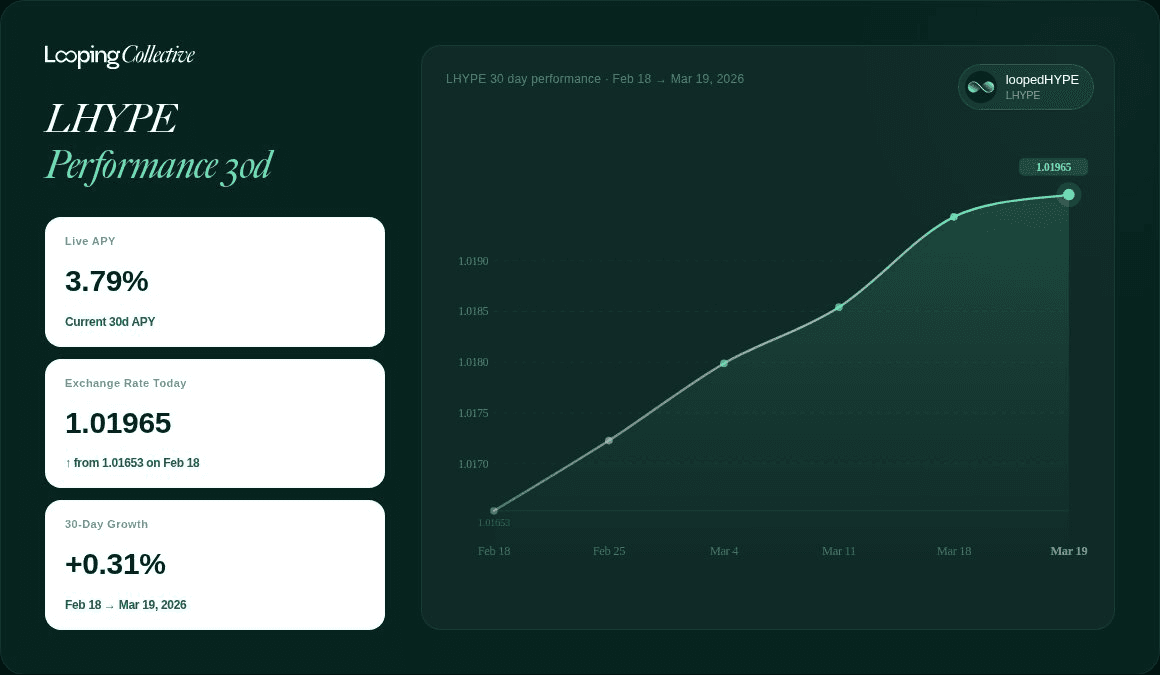This screenshot has height=675, width=1160.
Task: Select the loopedHYPE LHYPE token badge
Action: coord(1025,87)
